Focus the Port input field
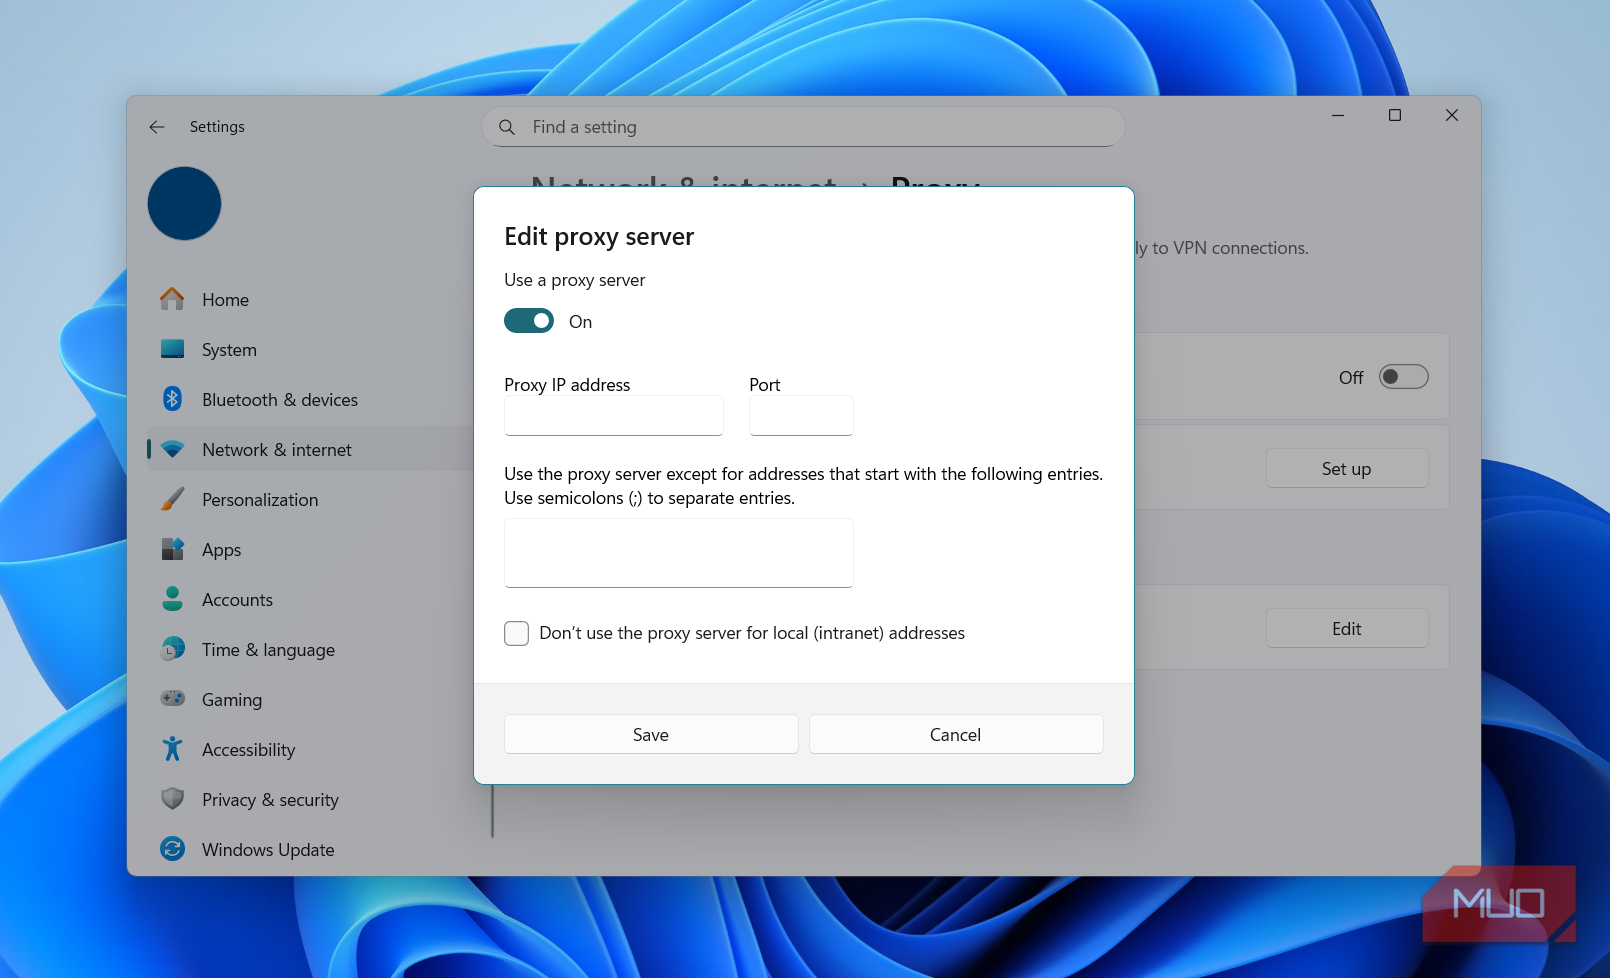Screen dimensions: 1610x978 801,416
